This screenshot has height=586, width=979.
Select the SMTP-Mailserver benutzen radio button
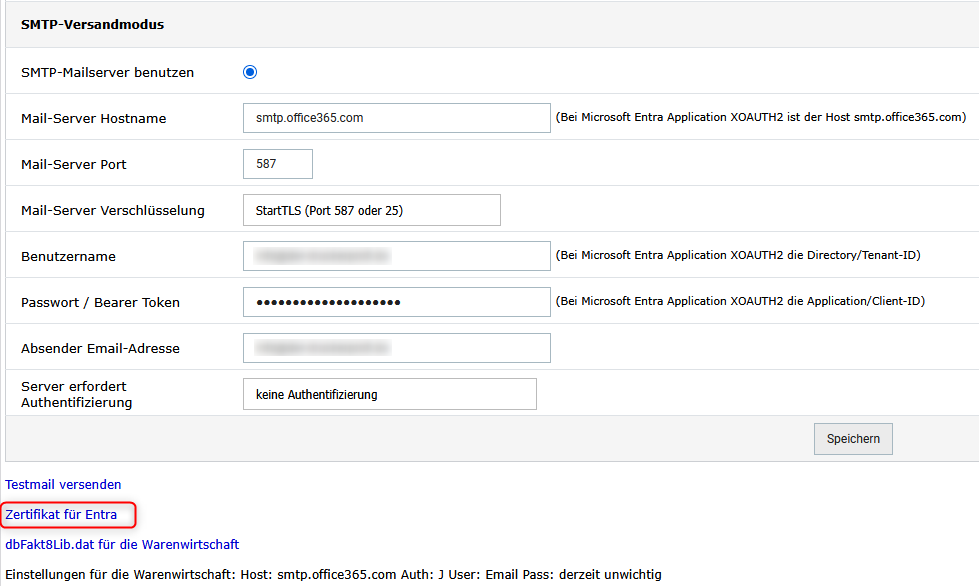tap(250, 72)
